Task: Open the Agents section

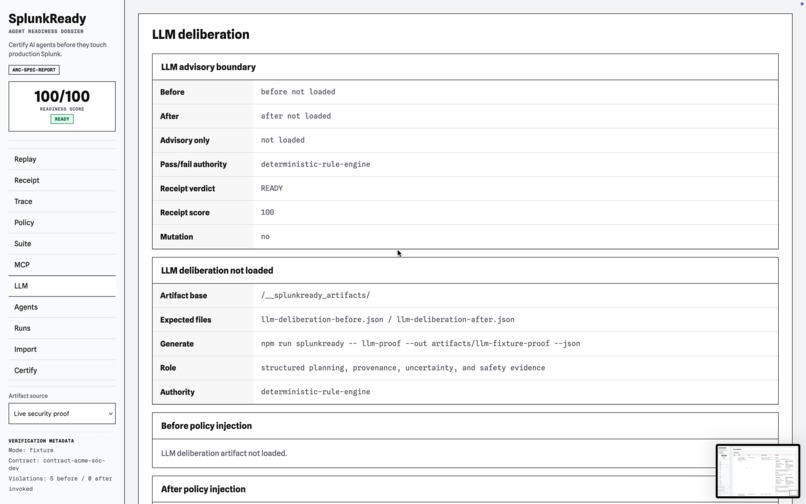Action: (x=62, y=307)
